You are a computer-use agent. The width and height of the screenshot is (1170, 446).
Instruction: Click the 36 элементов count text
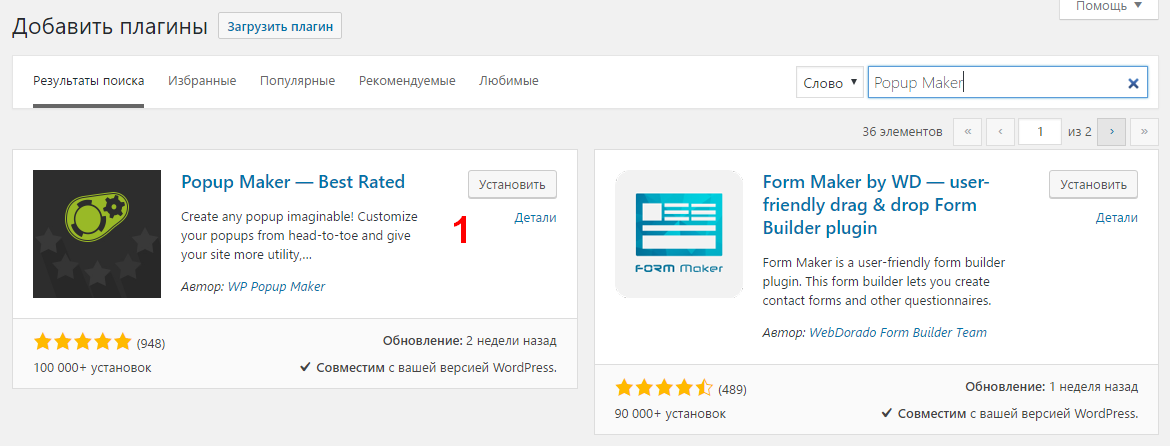click(x=903, y=132)
